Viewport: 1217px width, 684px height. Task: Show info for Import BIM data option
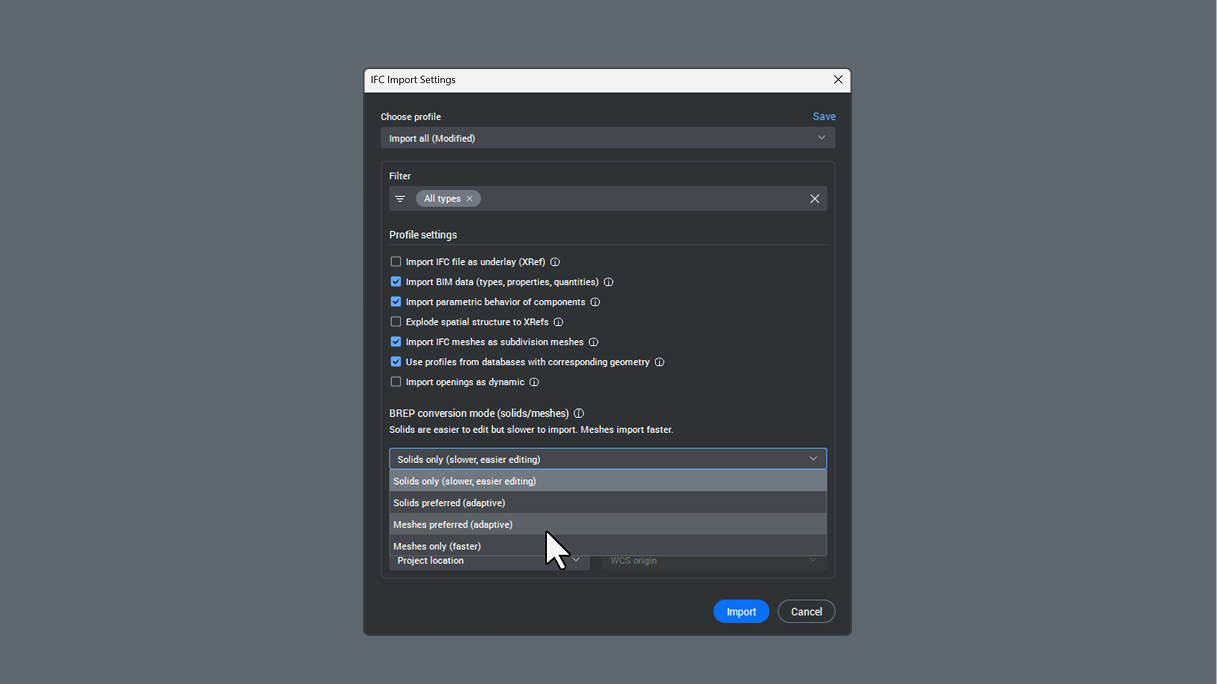pyautogui.click(x=608, y=282)
